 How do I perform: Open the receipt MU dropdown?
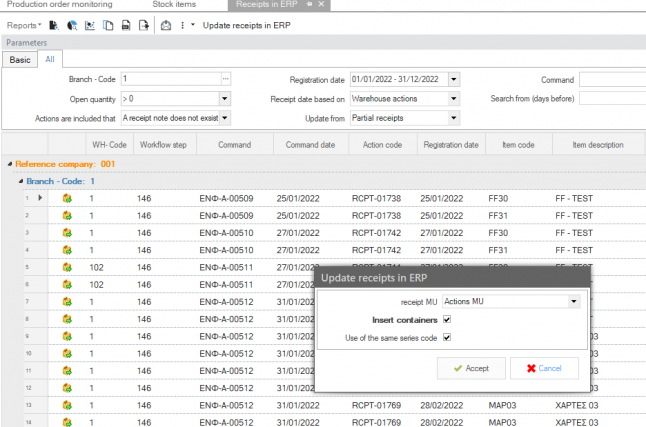pos(573,302)
